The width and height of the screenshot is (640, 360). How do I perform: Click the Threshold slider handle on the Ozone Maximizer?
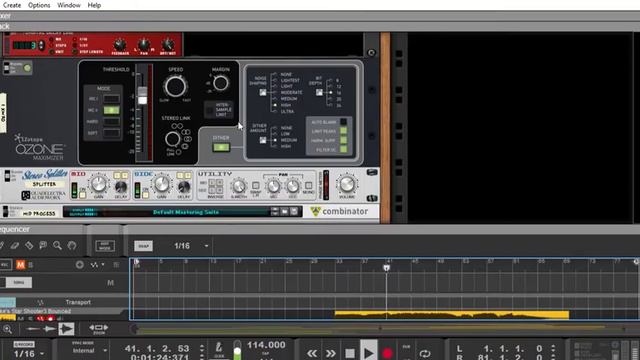(x=142, y=95)
